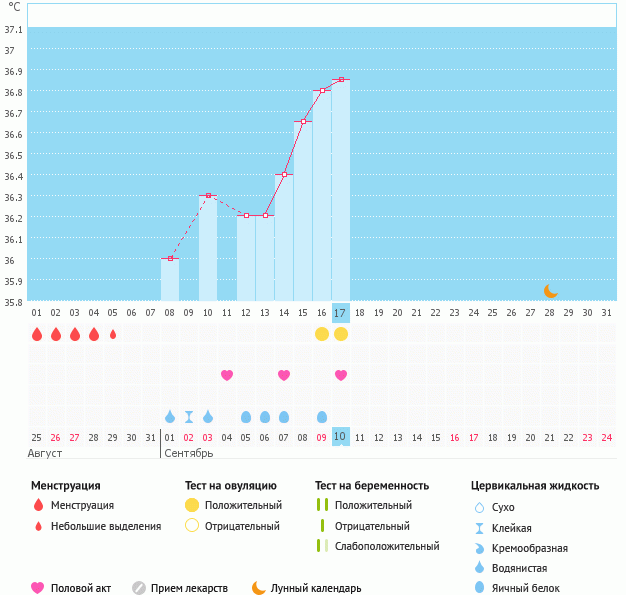The height and width of the screenshot is (595, 626).
Task: Click the "Прием лекарств" legend label
Action: tap(189, 588)
